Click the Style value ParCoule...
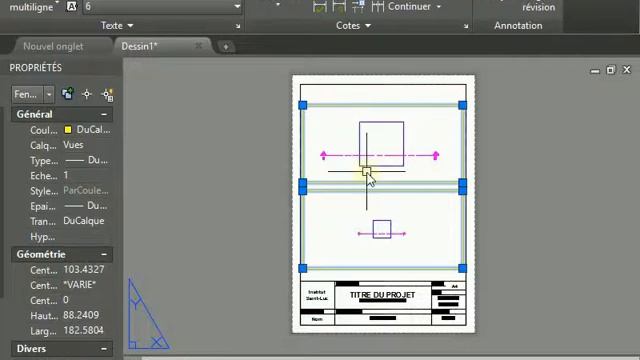The width and height of the screenshot is (640, 360). (86, 191)
